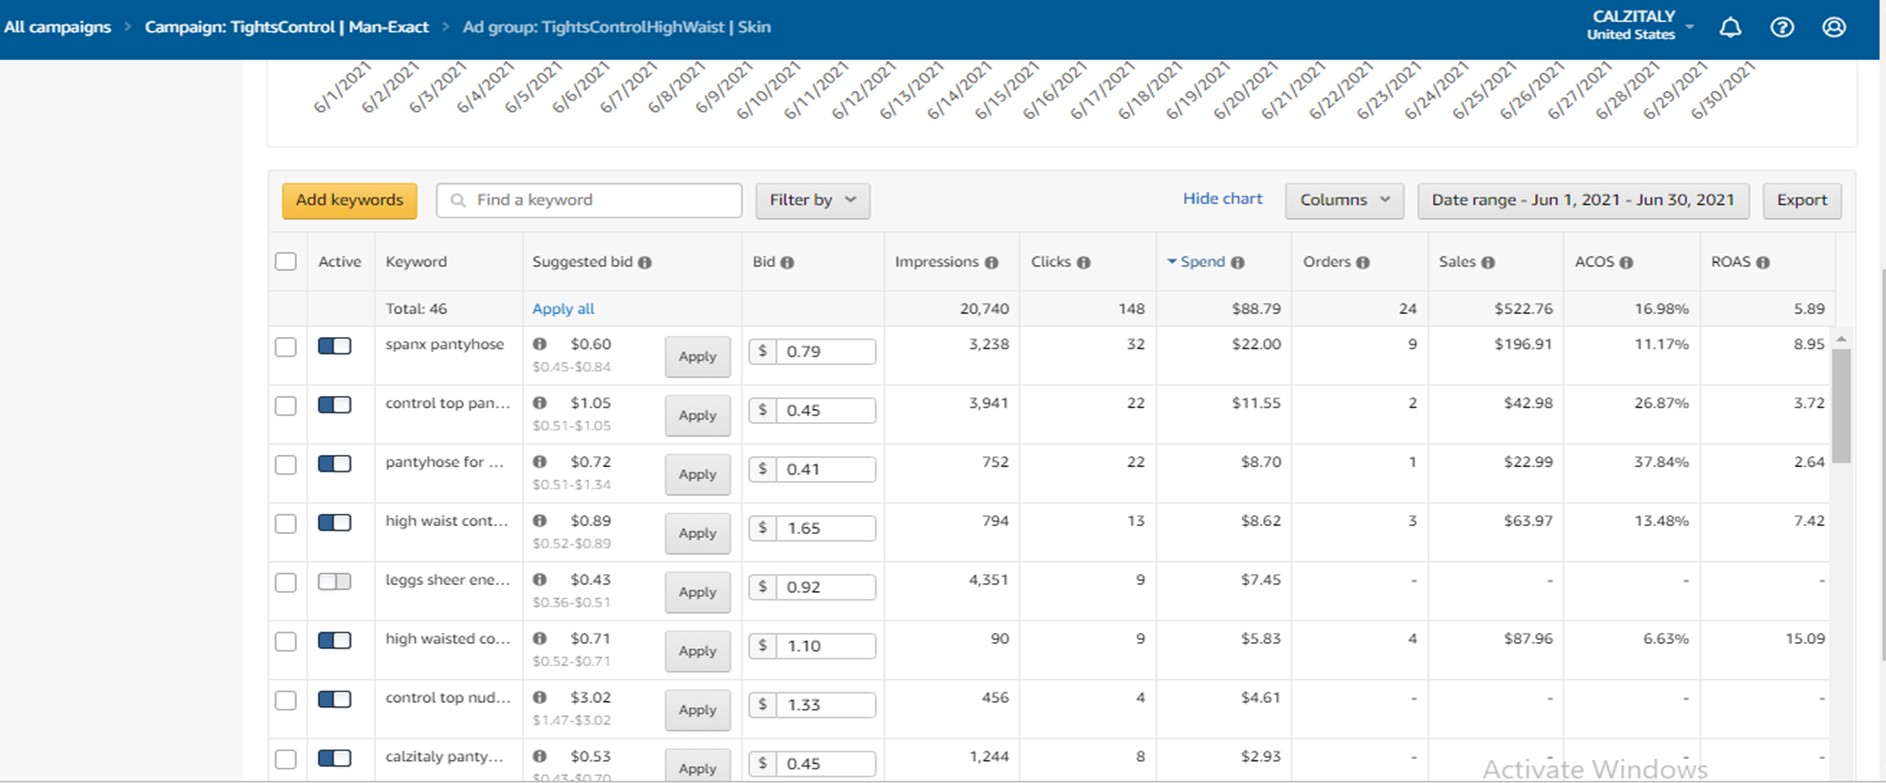
Task: Click info icon next to Impressions header
Action: coord(991,262)
